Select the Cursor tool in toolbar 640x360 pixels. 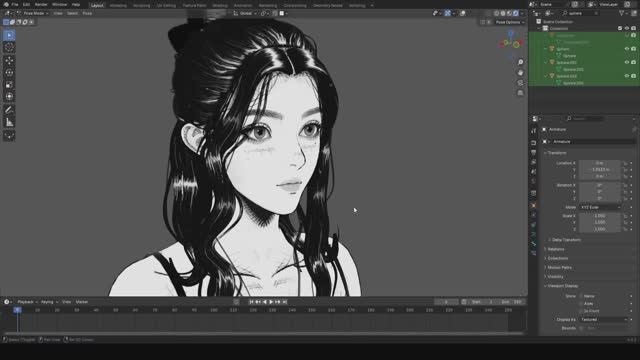pos(9,47)
